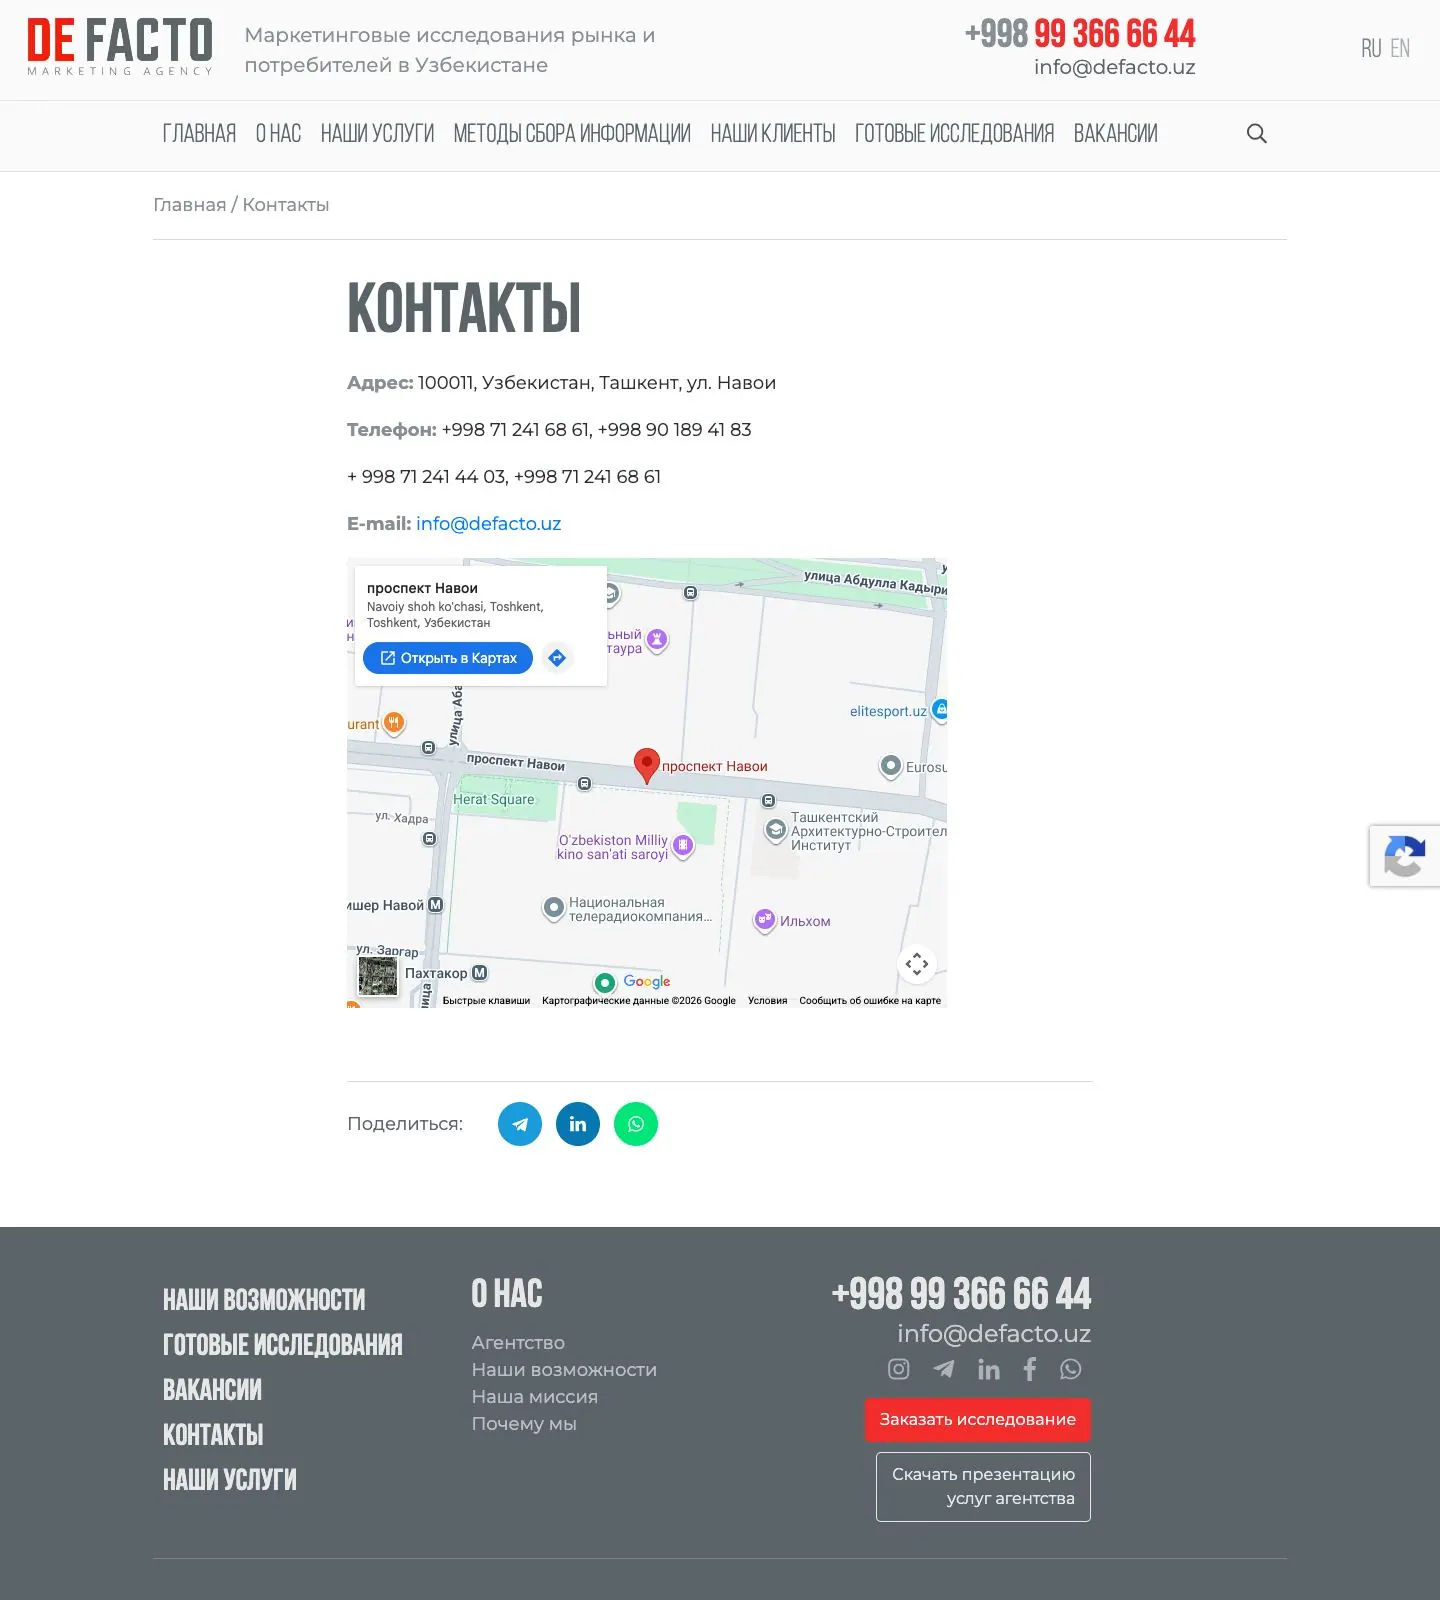The height and width of the screenshot is (1600, 1440).
Task: Click the Главная breadcrumb link
Action: [x=190, y=205]
